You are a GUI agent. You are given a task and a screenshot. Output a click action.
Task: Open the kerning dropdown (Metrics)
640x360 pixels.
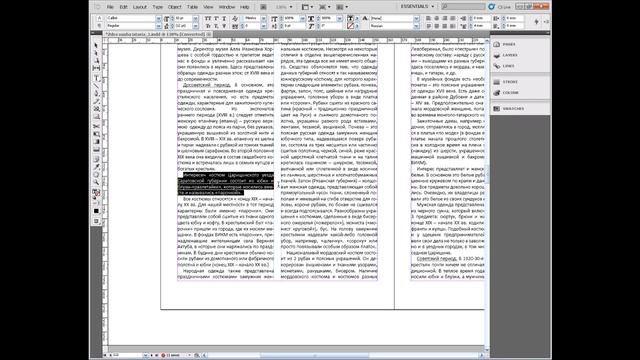(264, 18)
